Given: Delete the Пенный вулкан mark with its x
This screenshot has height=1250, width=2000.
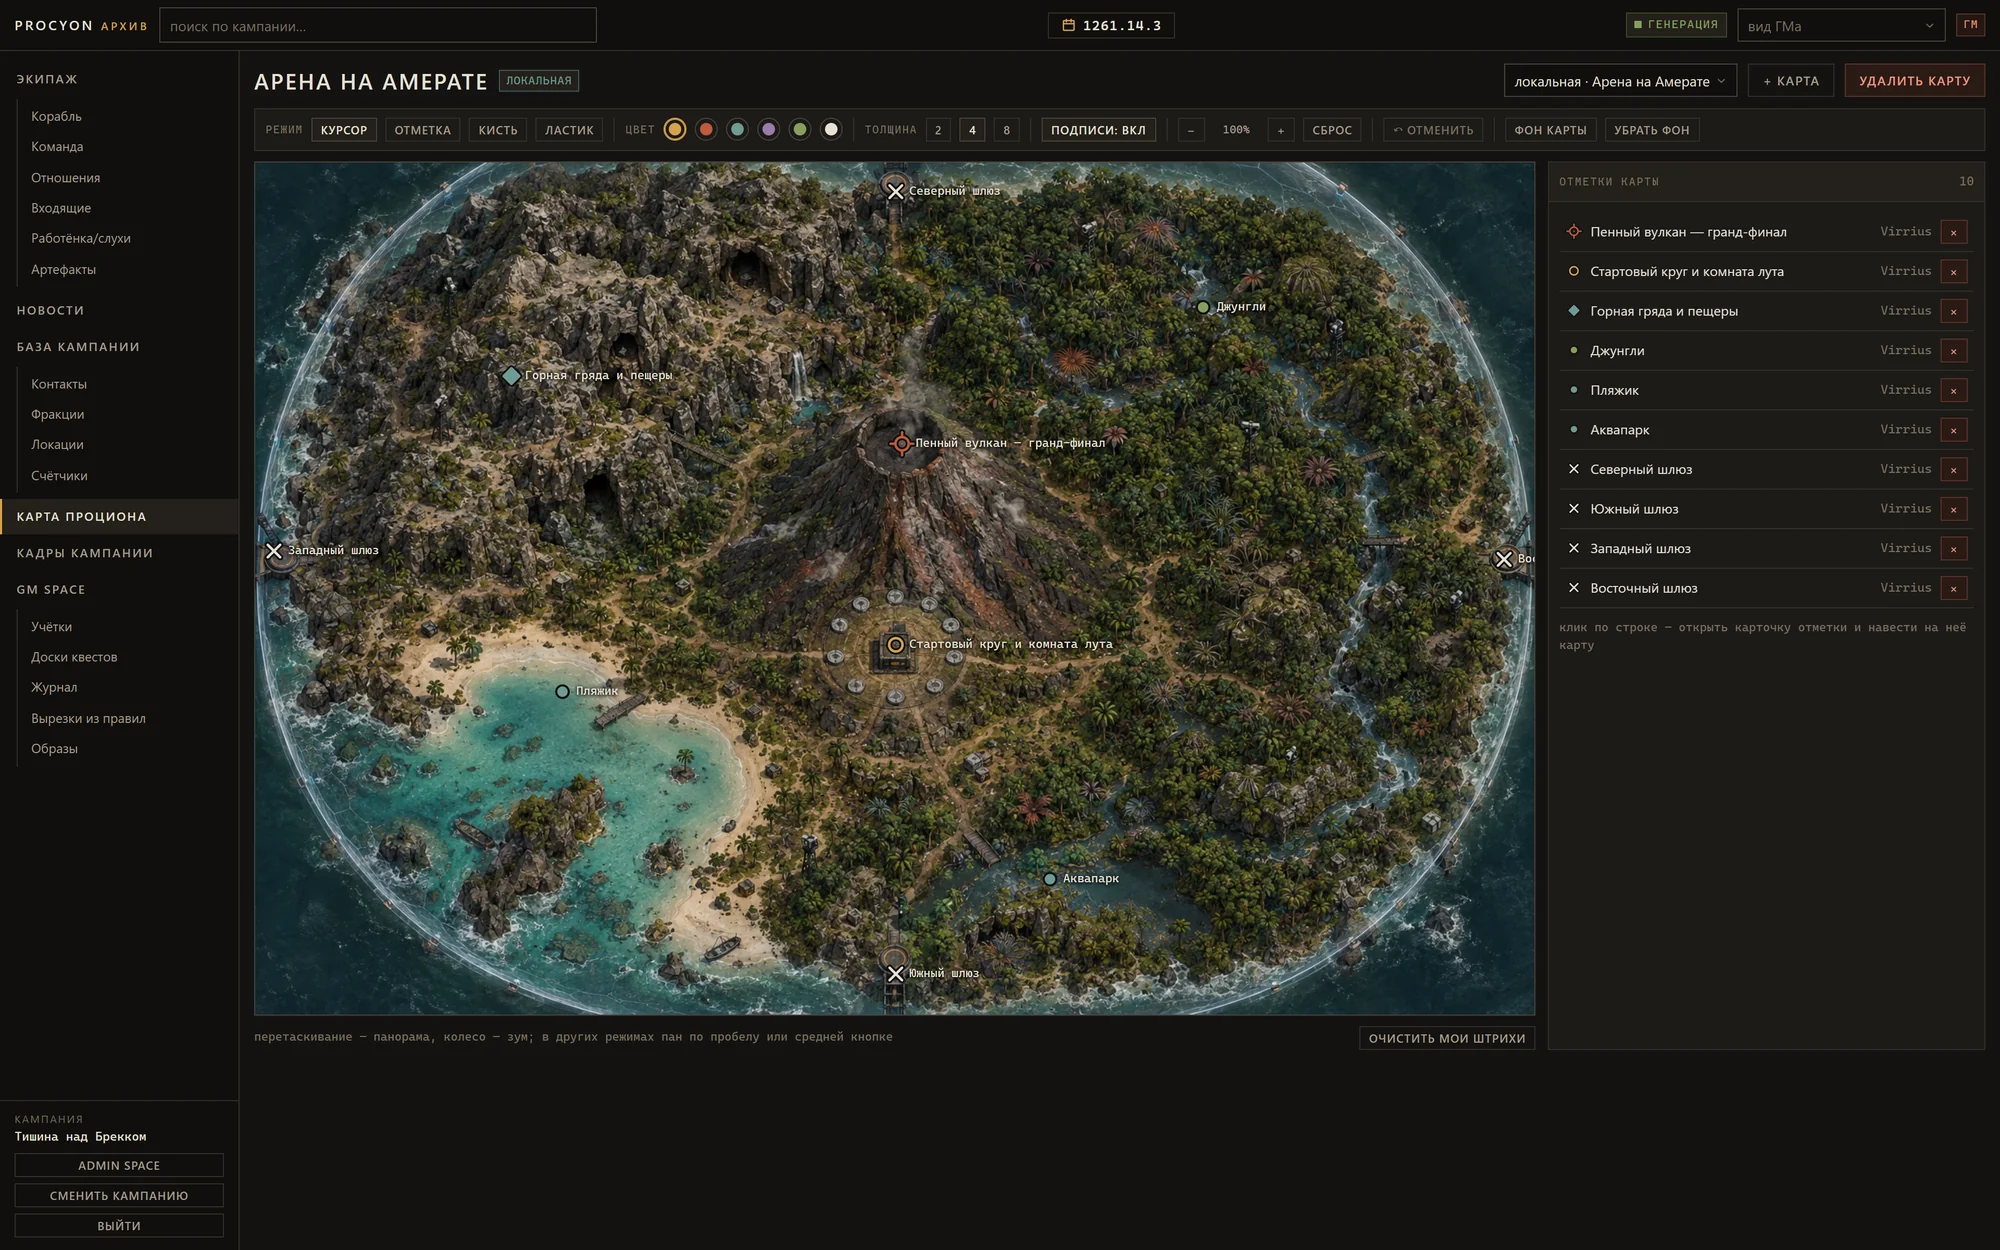Looking at the screenshot, I should (1953, 232).
